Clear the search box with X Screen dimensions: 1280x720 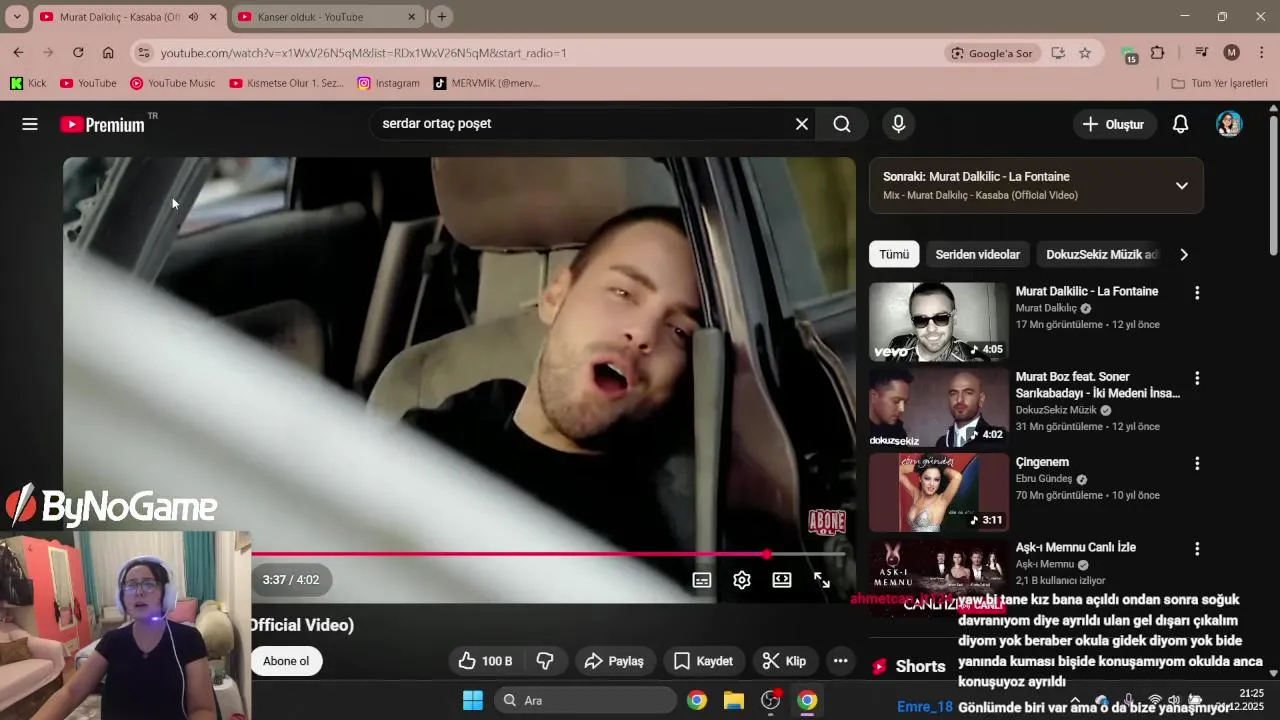tap(801, 124)
